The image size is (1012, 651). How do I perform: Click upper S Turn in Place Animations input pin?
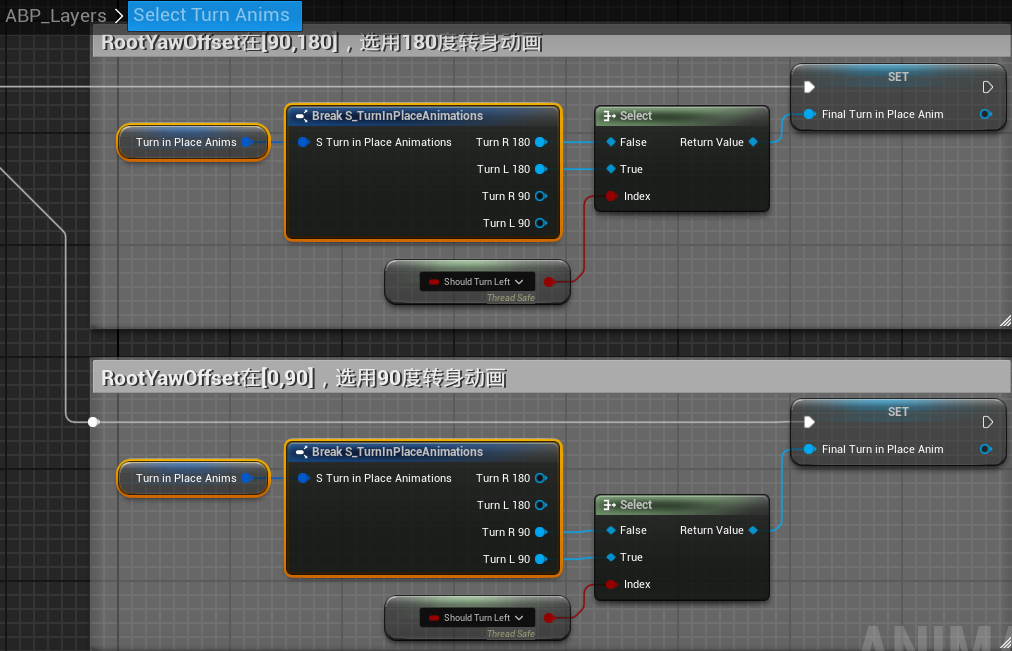coord(303,142)
